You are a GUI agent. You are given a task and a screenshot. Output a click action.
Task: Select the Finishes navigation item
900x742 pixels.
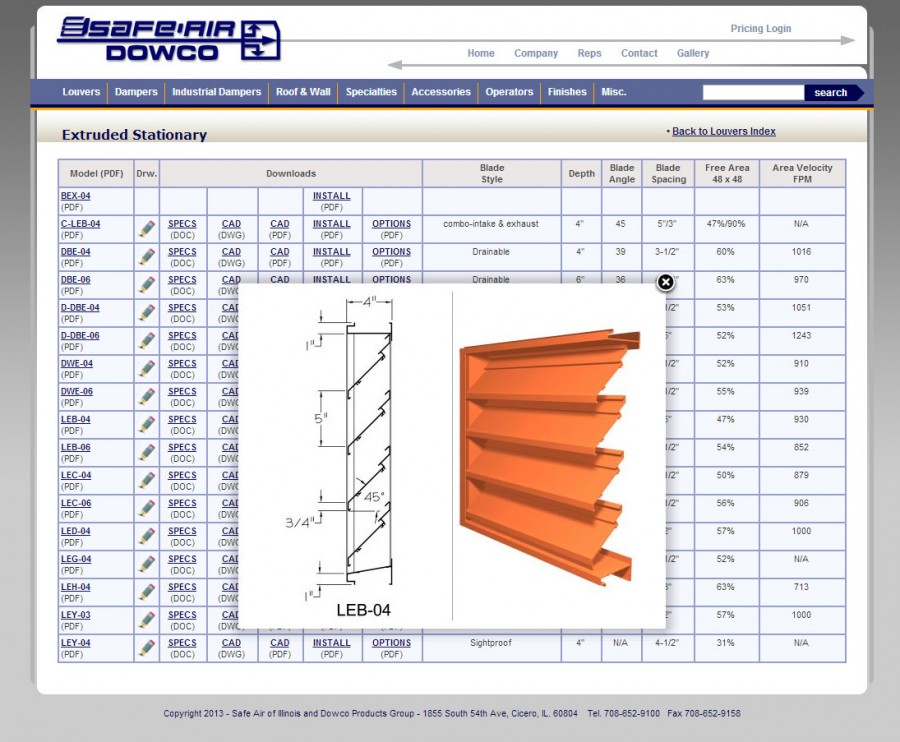click(x=567, y=92)
